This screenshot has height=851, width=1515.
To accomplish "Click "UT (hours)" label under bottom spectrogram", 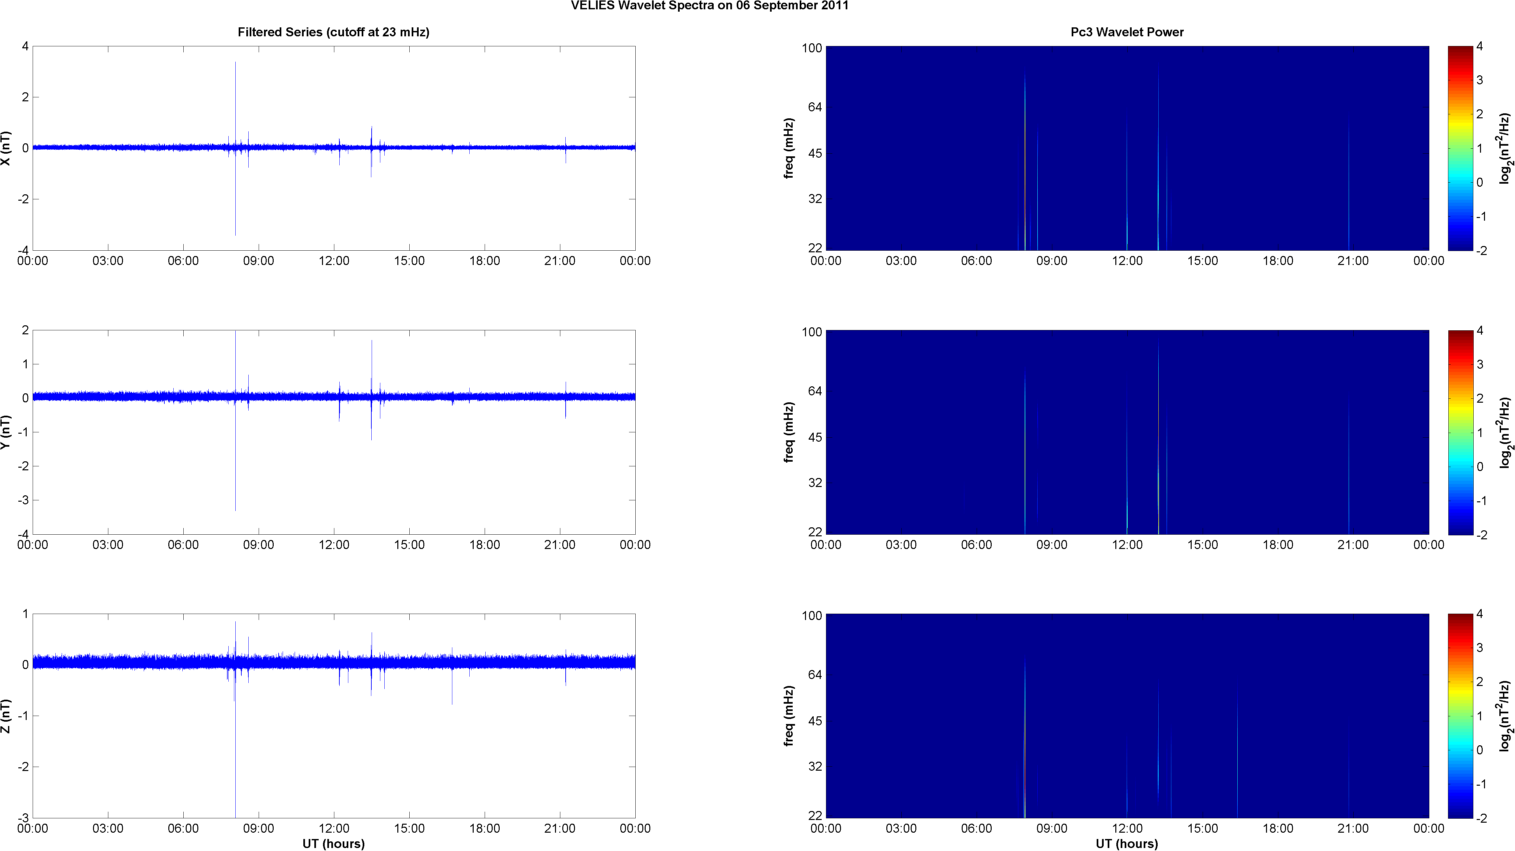I will (1127, 843).
